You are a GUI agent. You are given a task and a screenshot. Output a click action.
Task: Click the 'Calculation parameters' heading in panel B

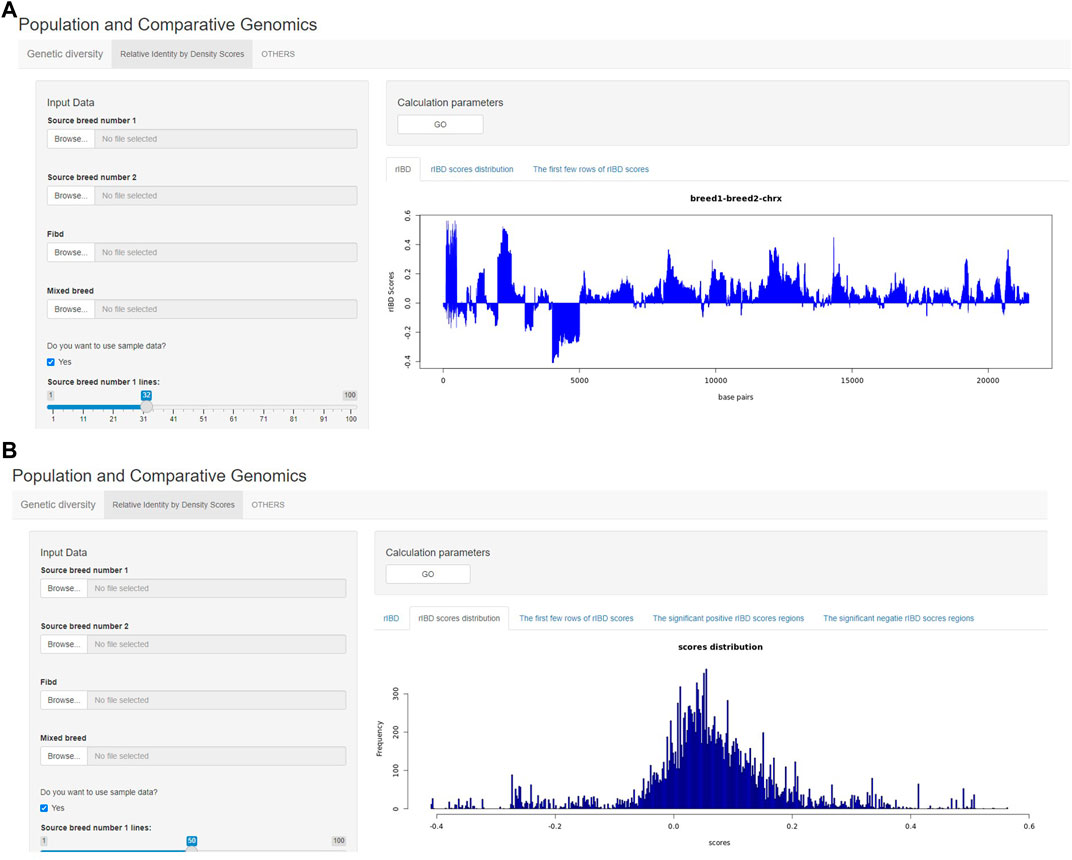pyautogui.click(x=438, y=552)
